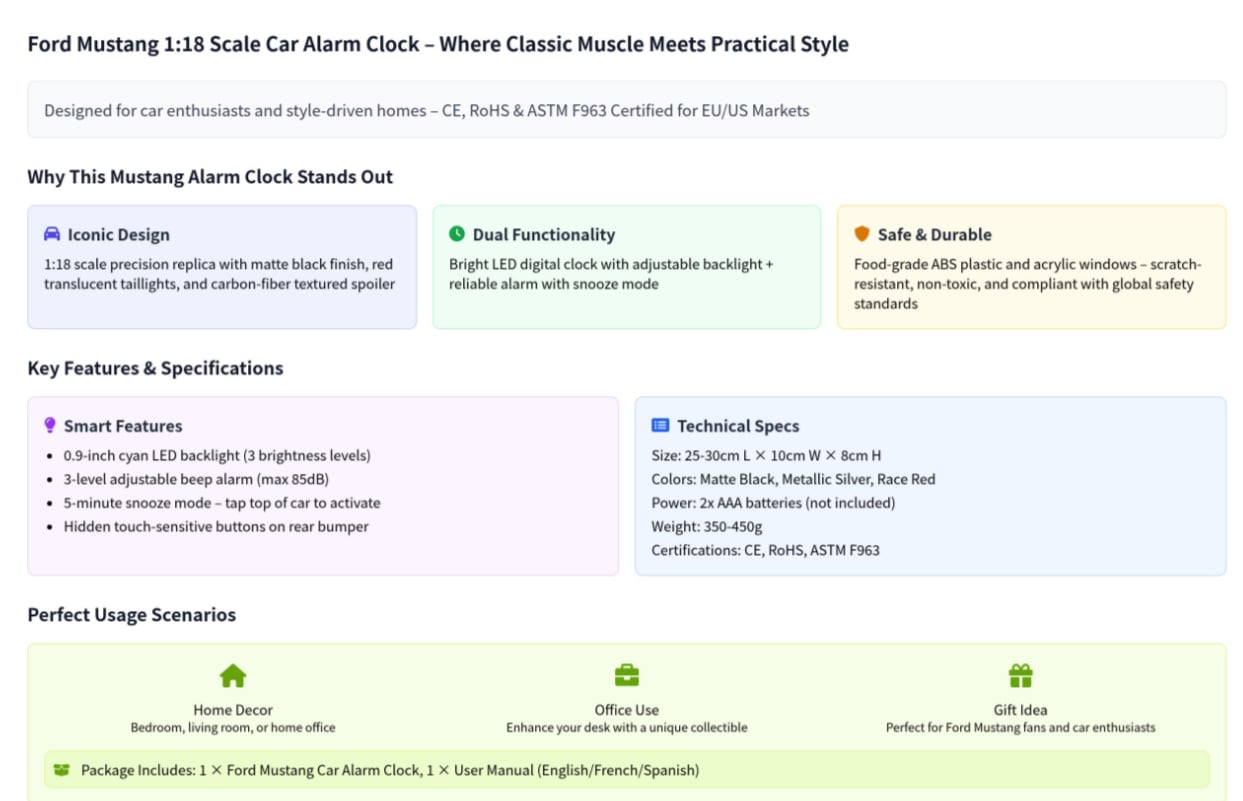Click the car icon beside Iconic Design
Screen dimensions: 1243x801
pos(52,234)
